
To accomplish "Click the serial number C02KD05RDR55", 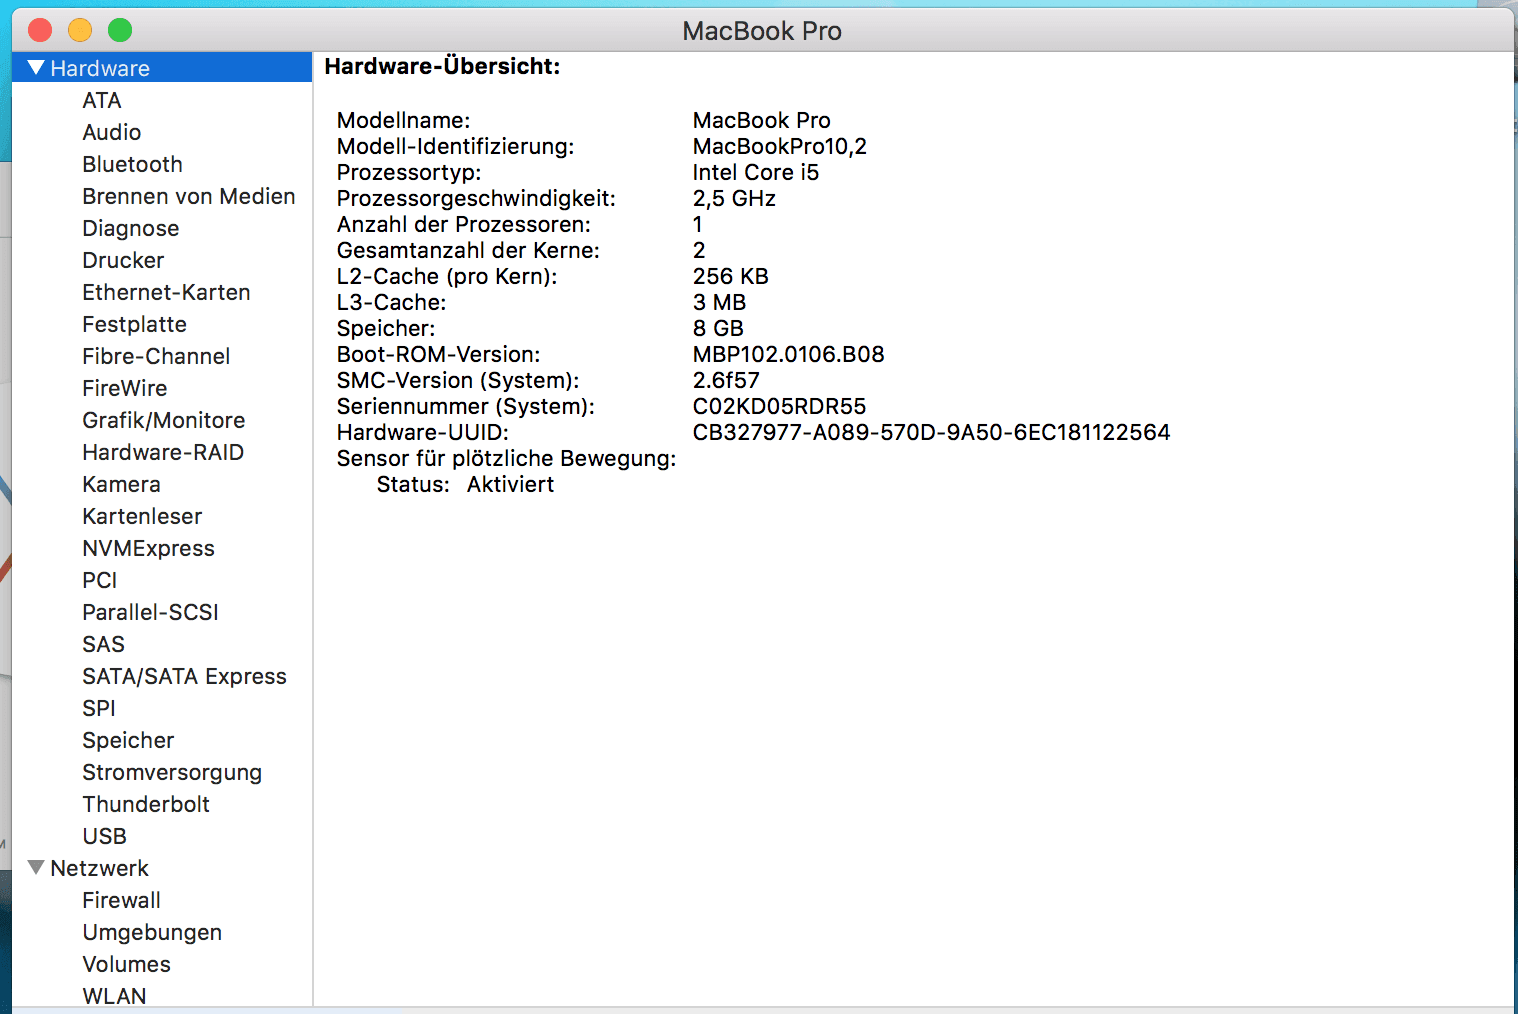I will click(x=779, y=406).
